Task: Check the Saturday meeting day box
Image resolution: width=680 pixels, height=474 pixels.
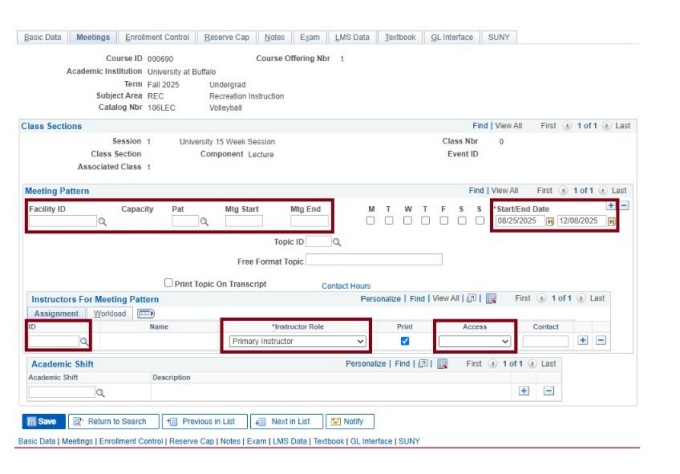Action: point(462,221)
